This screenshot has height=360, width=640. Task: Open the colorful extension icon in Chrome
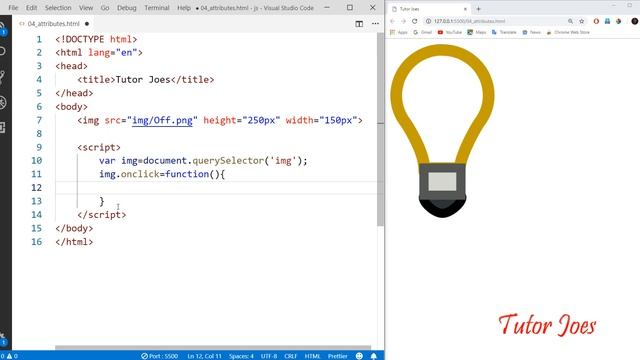tap(619, 21)
